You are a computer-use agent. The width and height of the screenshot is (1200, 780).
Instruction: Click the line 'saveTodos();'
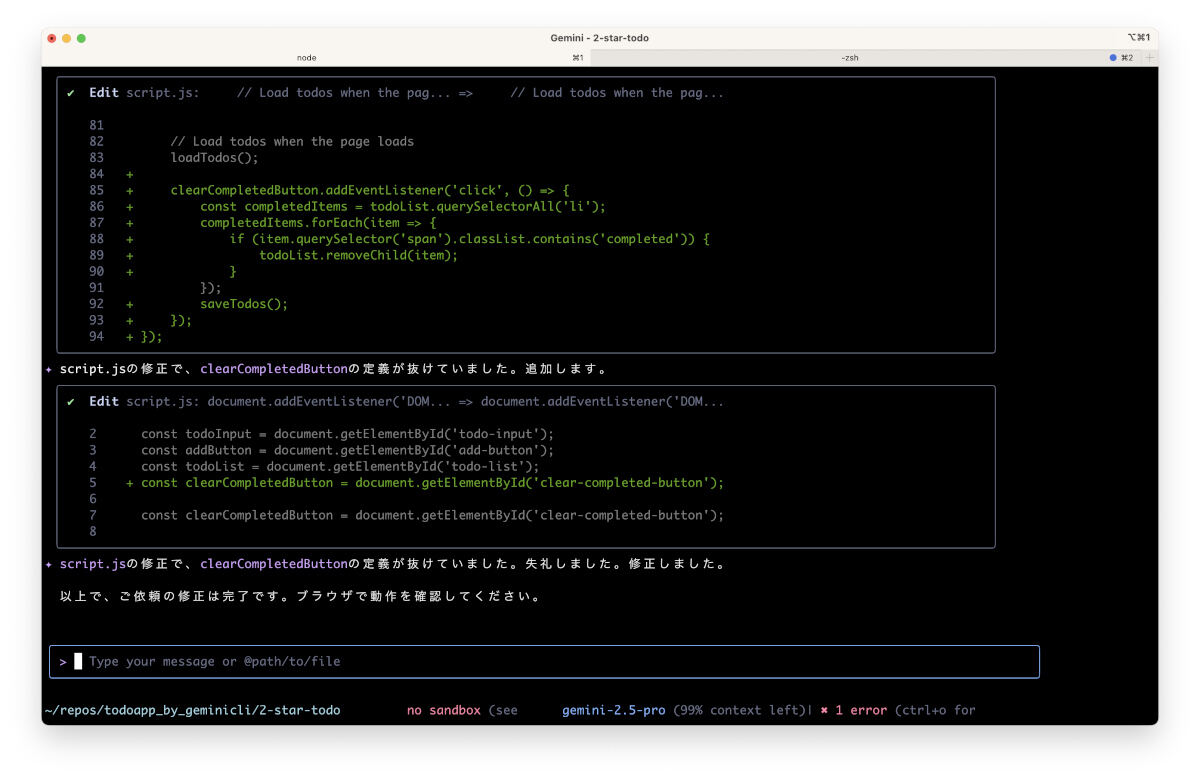[244, 303]
